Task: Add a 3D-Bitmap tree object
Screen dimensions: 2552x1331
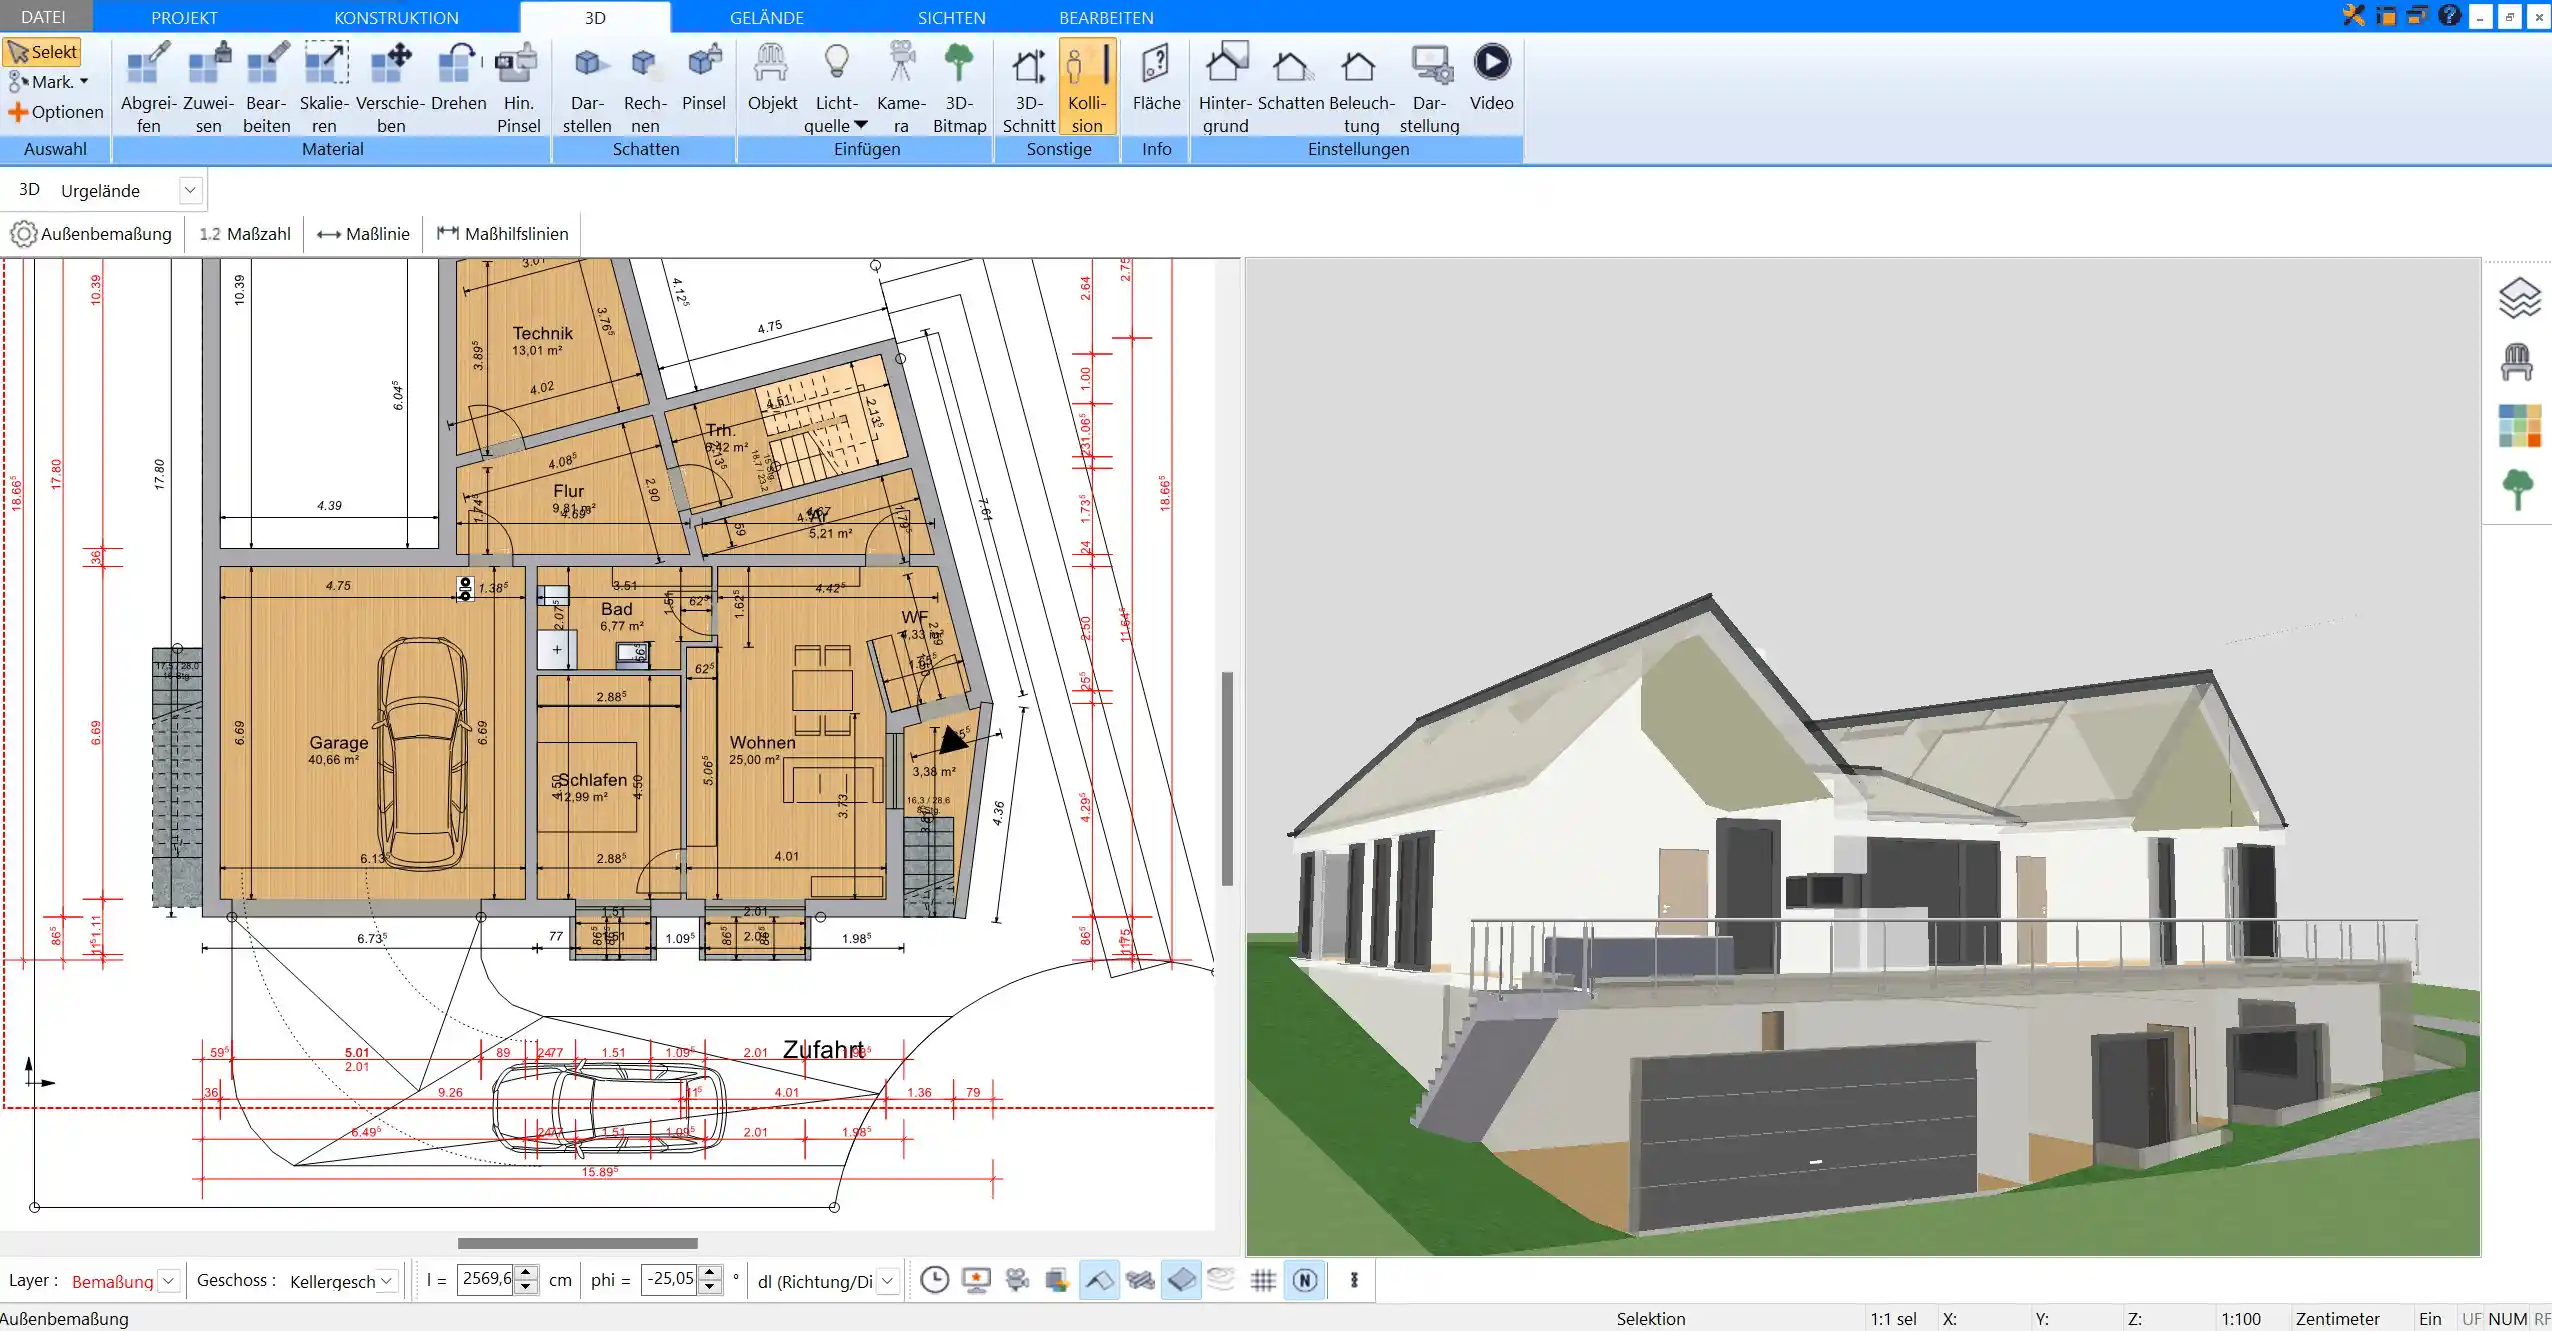Action: 959,87
